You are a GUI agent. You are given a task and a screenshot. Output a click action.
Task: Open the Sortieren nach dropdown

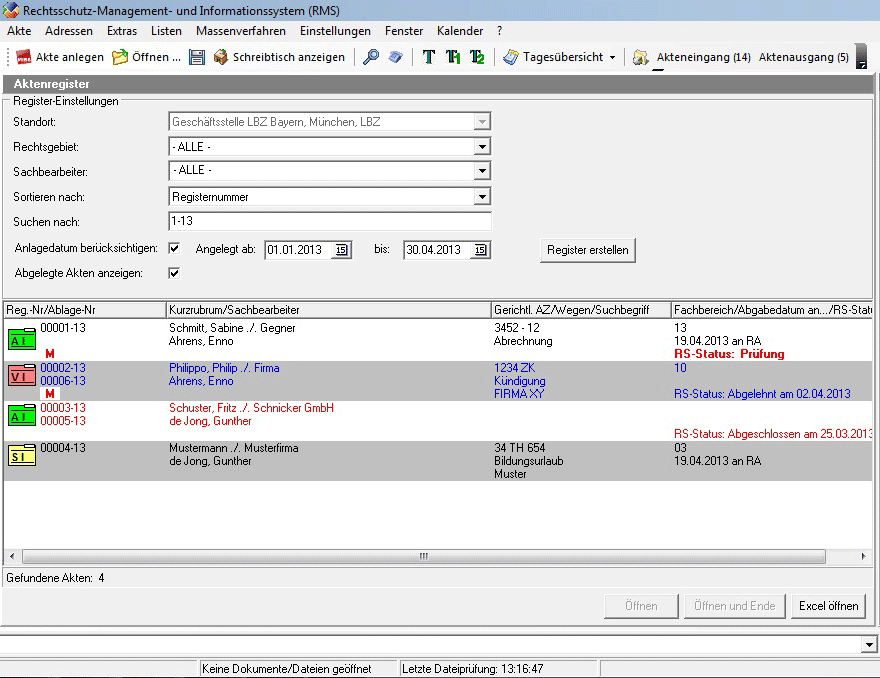482,197
